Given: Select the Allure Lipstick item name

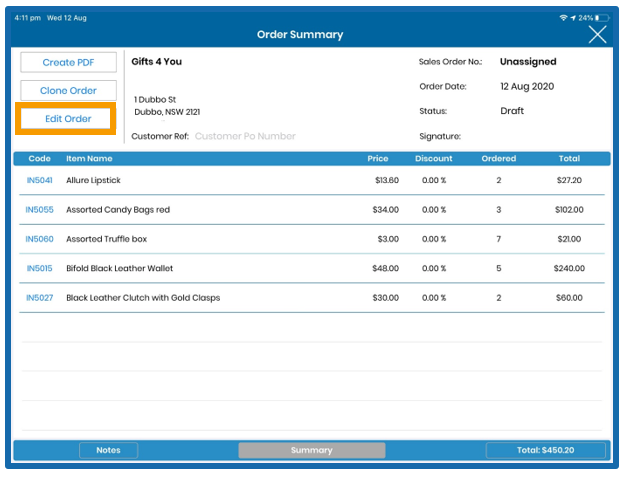Looking at the screenshot, I should (93, 180).
